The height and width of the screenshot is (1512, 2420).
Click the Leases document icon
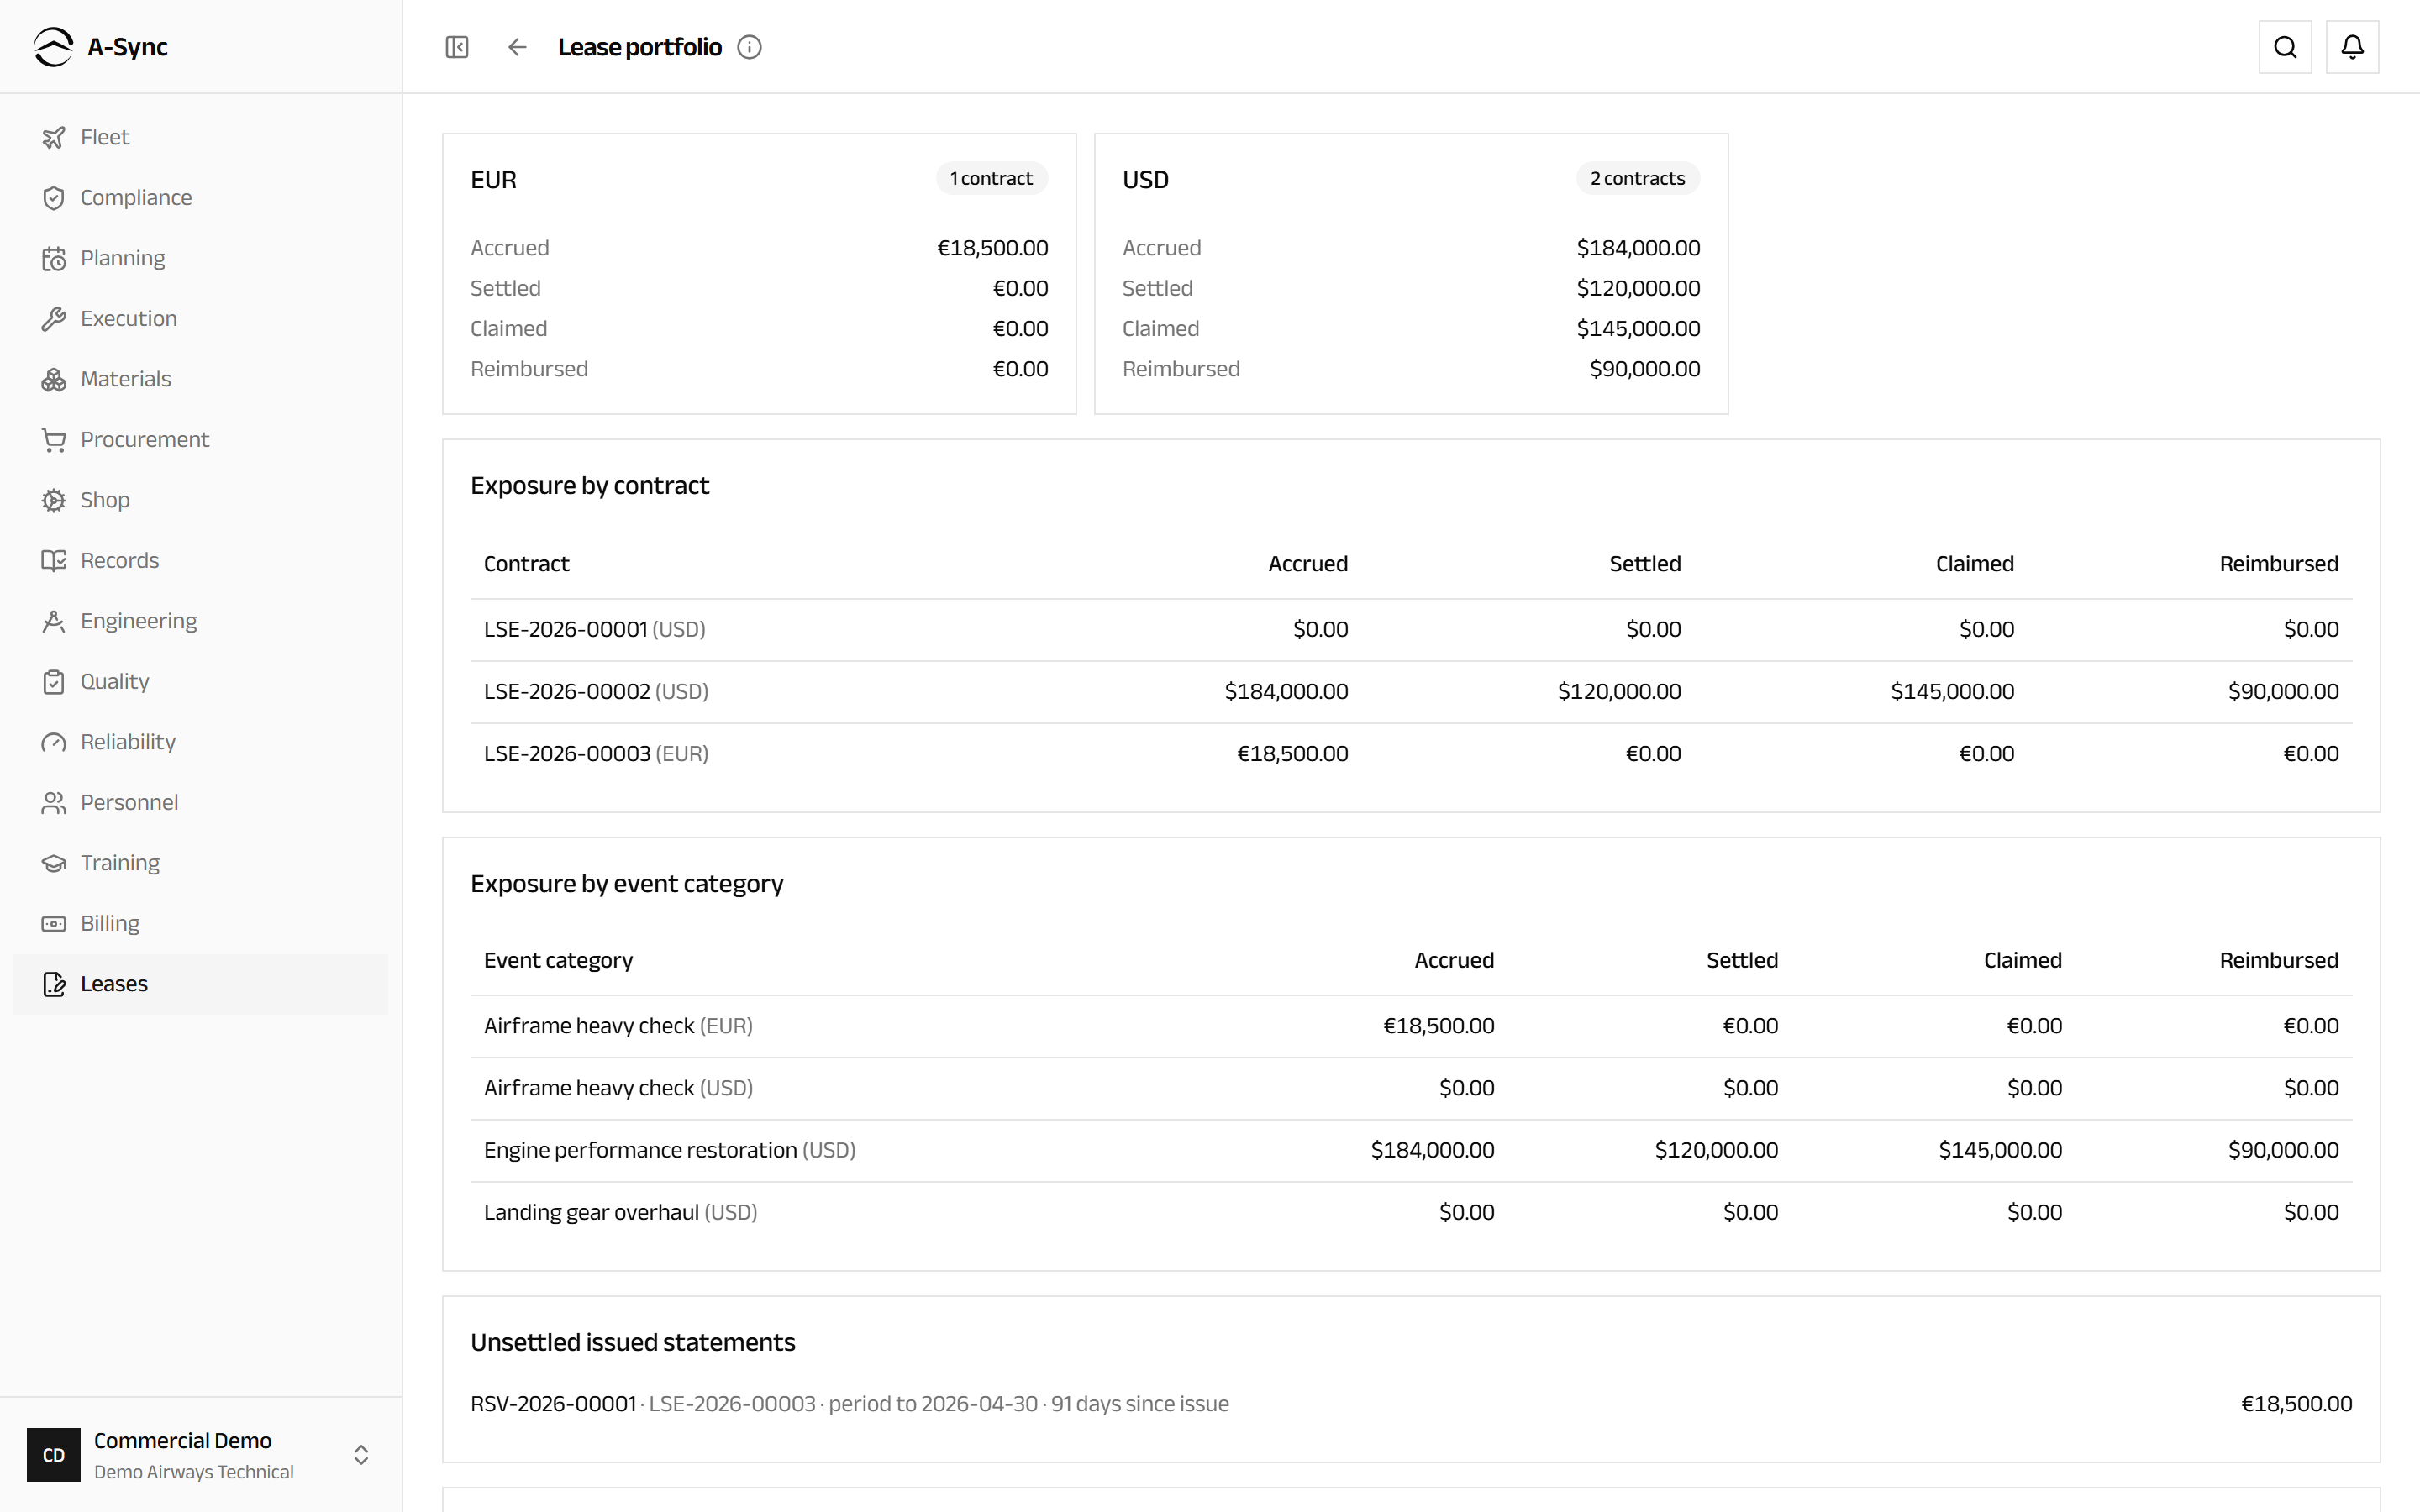point(54,984)
